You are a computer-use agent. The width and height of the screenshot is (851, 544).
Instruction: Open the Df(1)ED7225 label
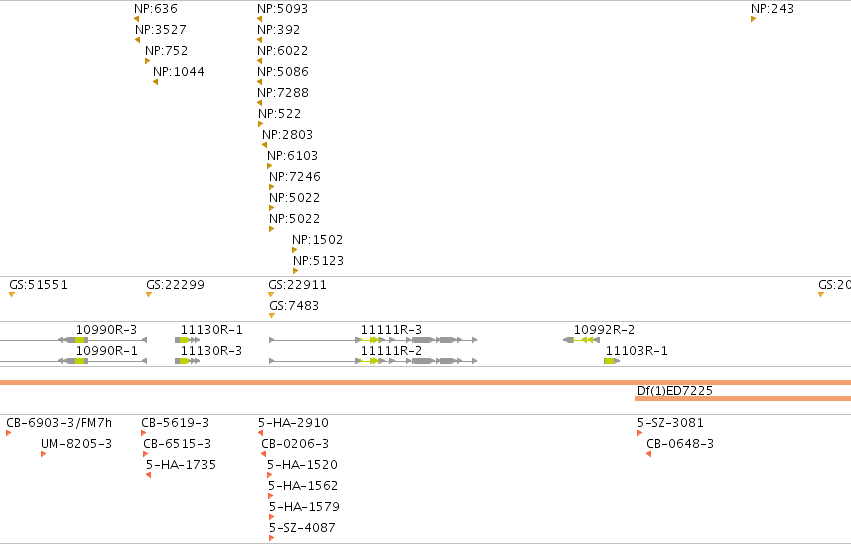coord(675,390)
